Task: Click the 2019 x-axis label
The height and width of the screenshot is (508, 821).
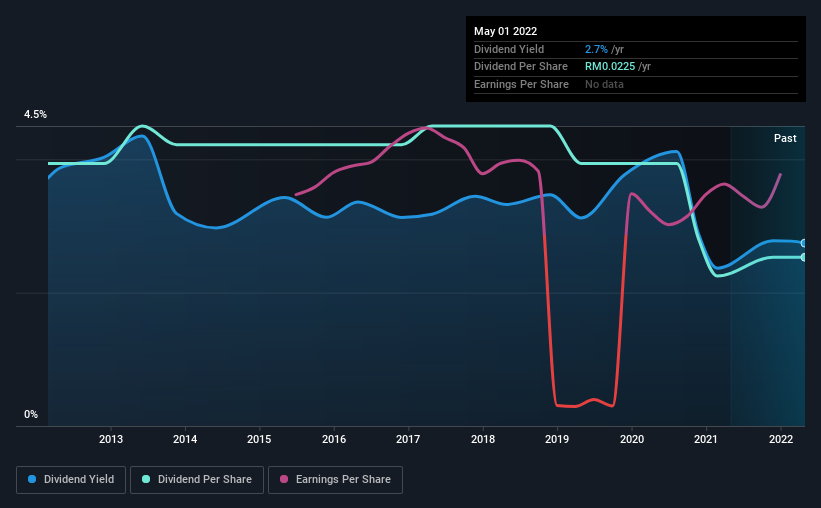Action: click(557, 439)
